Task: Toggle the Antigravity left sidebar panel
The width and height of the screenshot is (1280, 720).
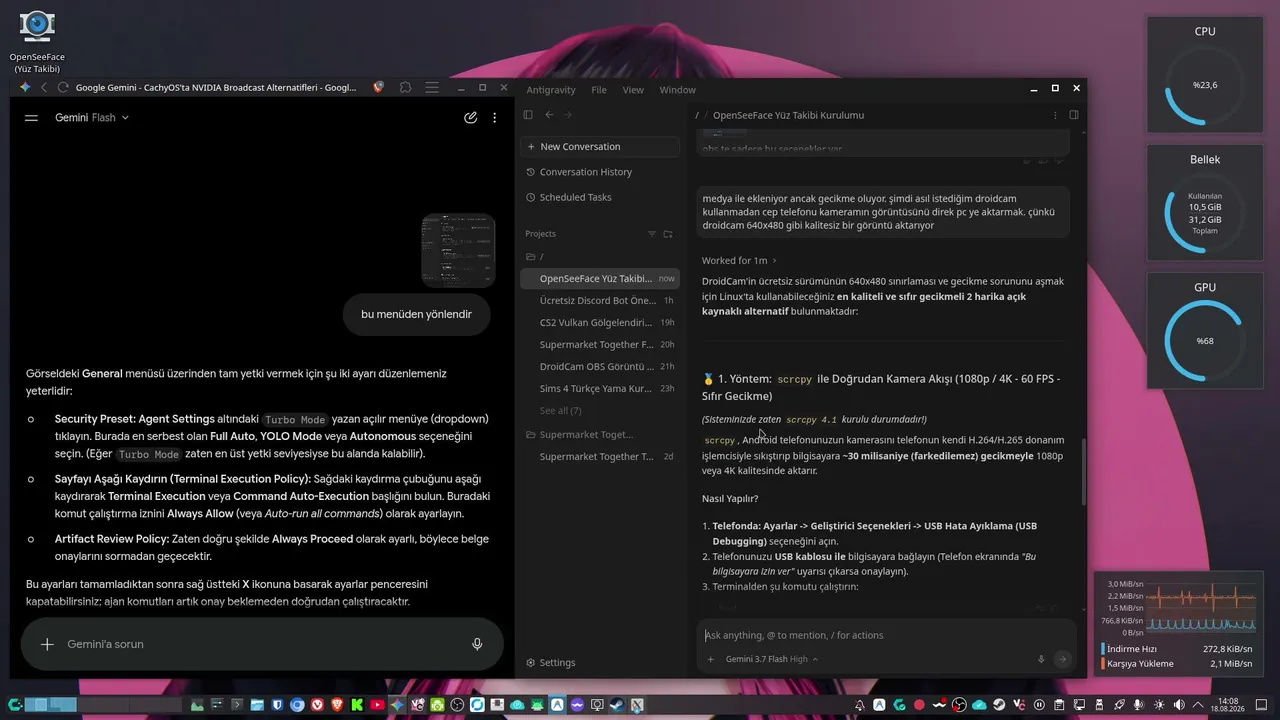Action: click(528, 115)
